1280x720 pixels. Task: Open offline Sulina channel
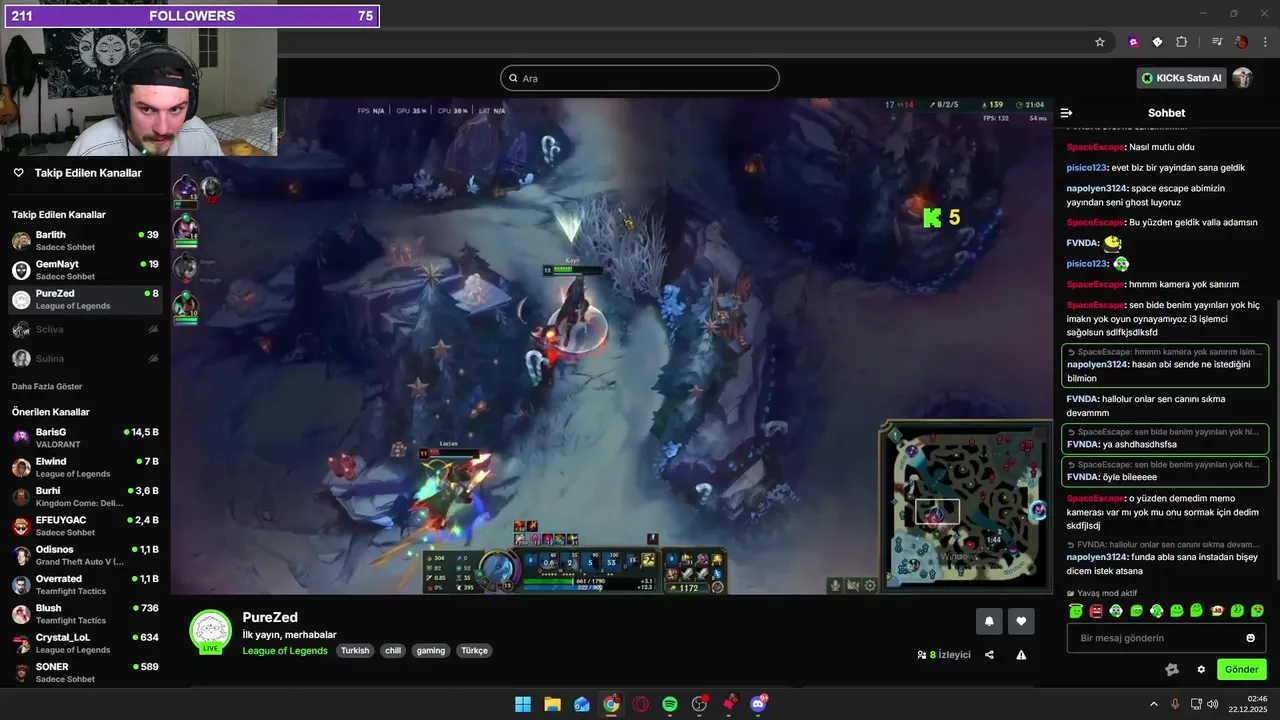[85, 358]
